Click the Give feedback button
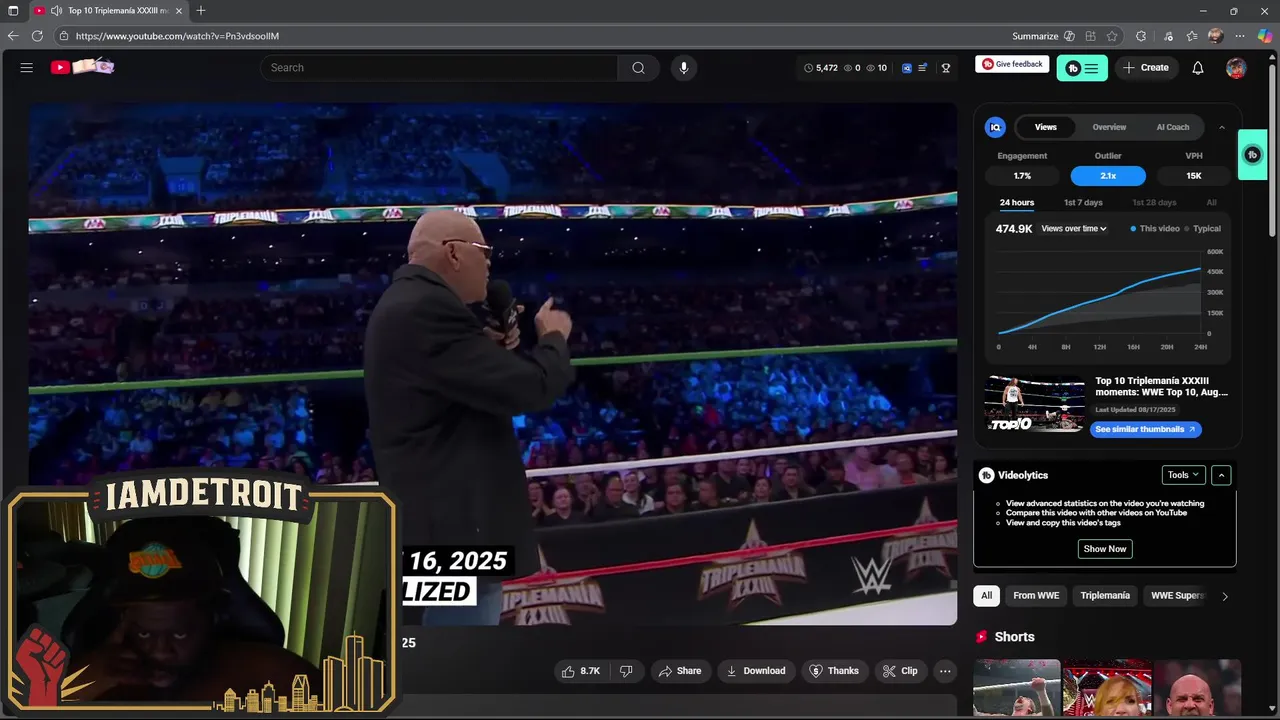The width and height of the screenshot is (1280, 720). (x=1012, y=64)
